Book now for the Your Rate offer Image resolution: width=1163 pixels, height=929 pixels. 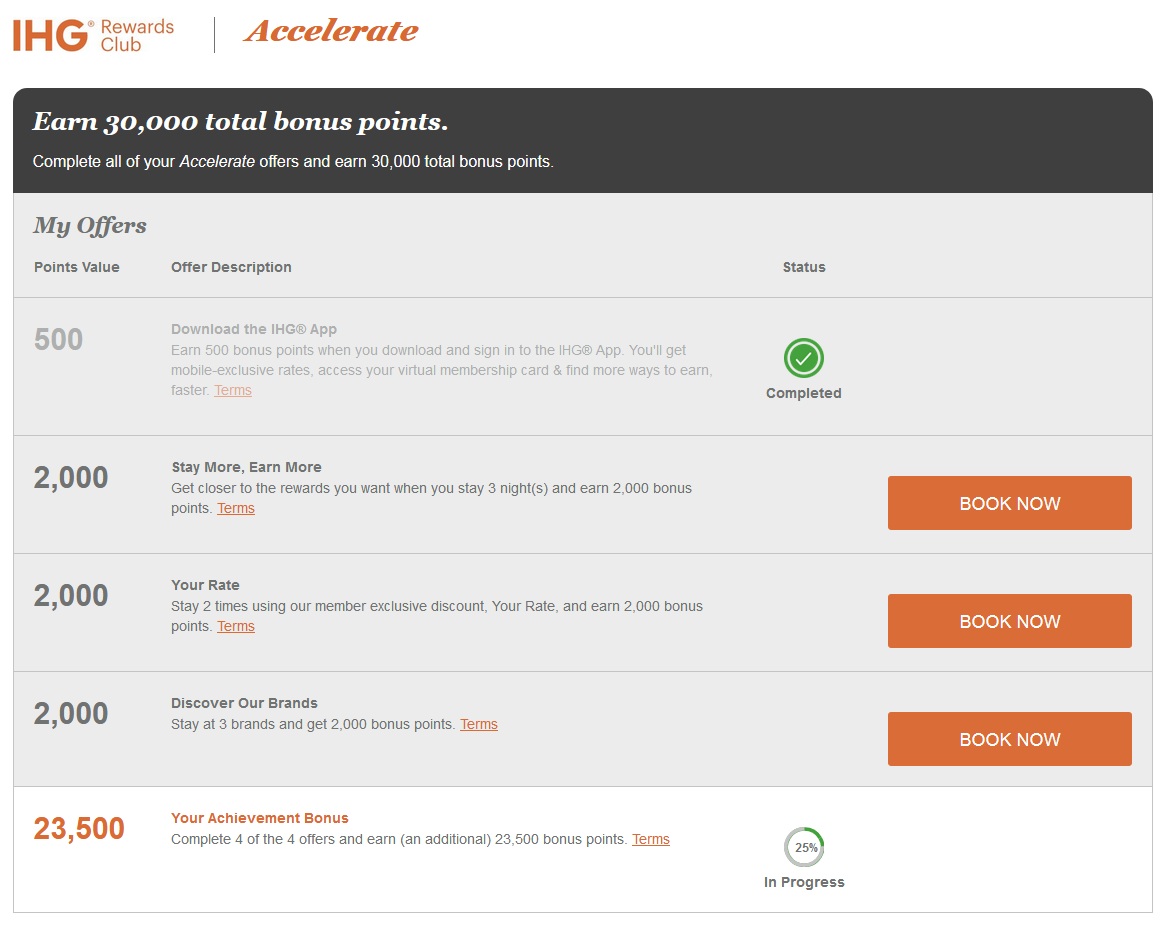[x=1009, y=621]
